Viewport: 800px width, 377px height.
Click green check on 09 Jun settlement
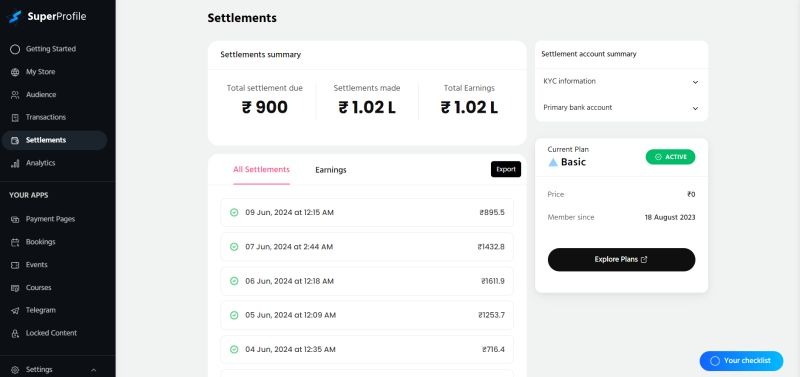234,213
